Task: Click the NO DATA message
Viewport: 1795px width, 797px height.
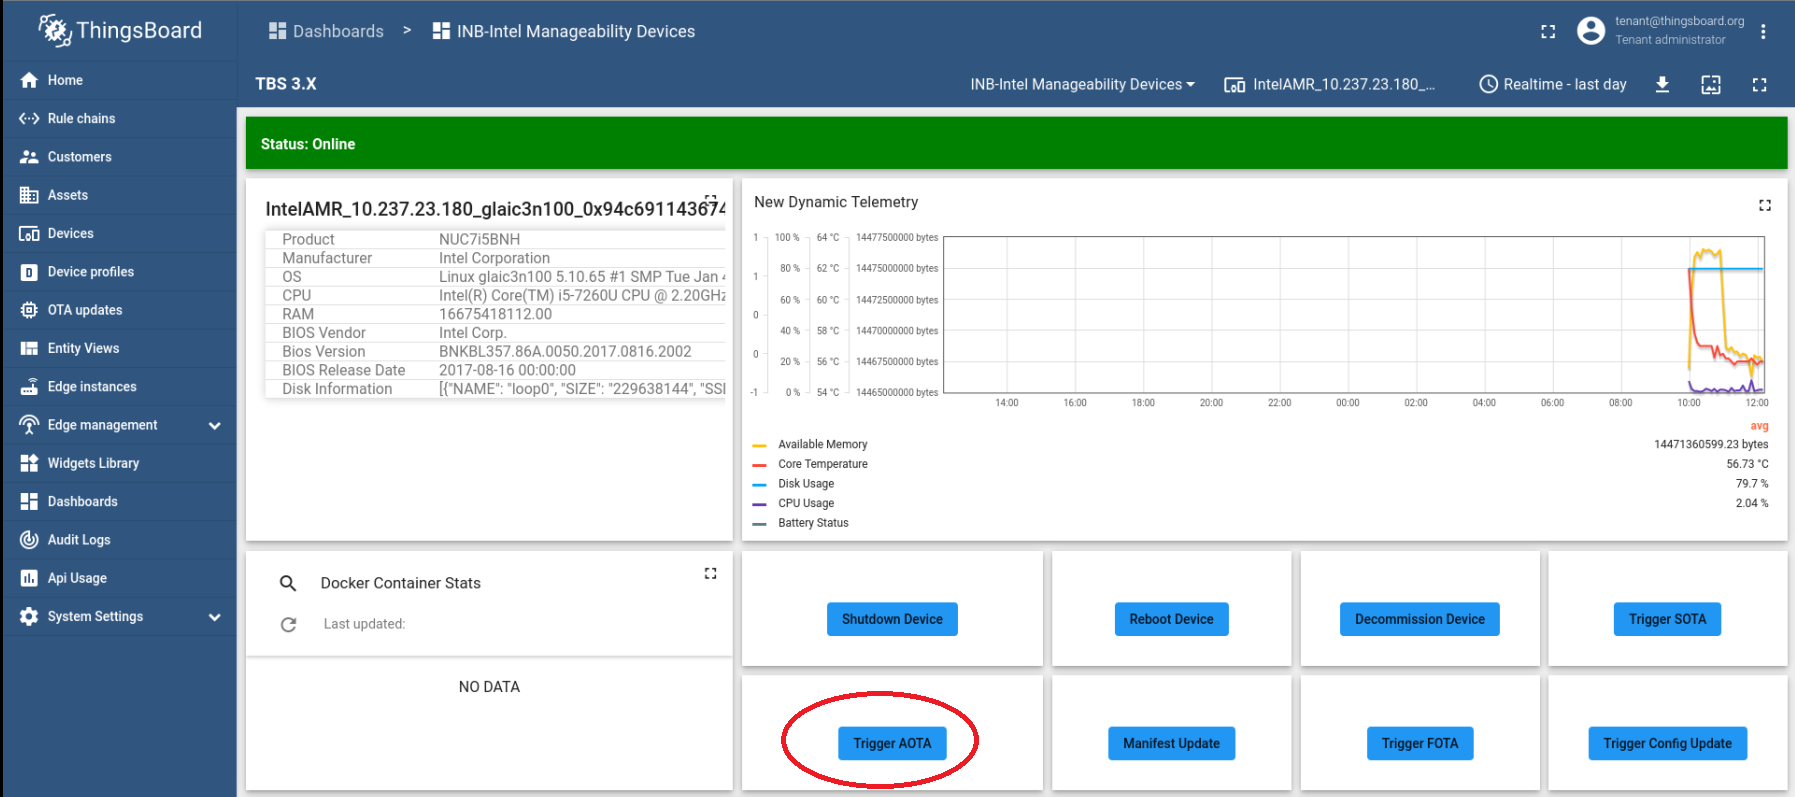Action: [x=489, y=687]
